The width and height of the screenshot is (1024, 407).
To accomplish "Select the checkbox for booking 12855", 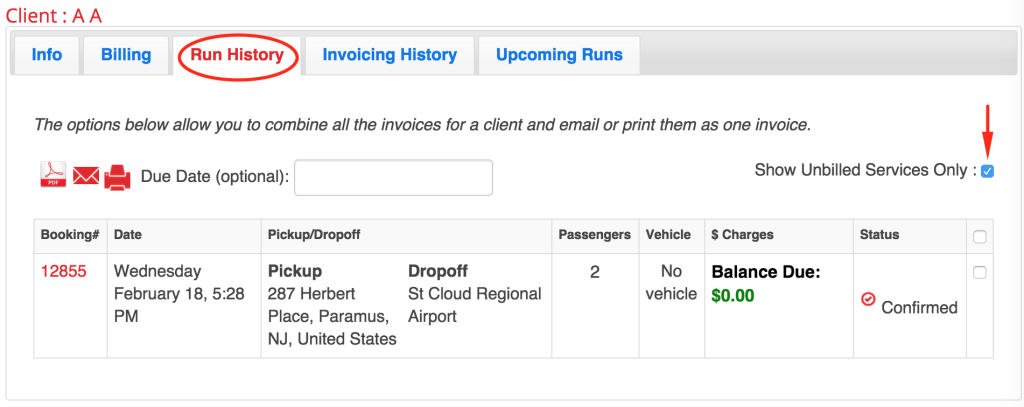I will click(x=980, y=273).
